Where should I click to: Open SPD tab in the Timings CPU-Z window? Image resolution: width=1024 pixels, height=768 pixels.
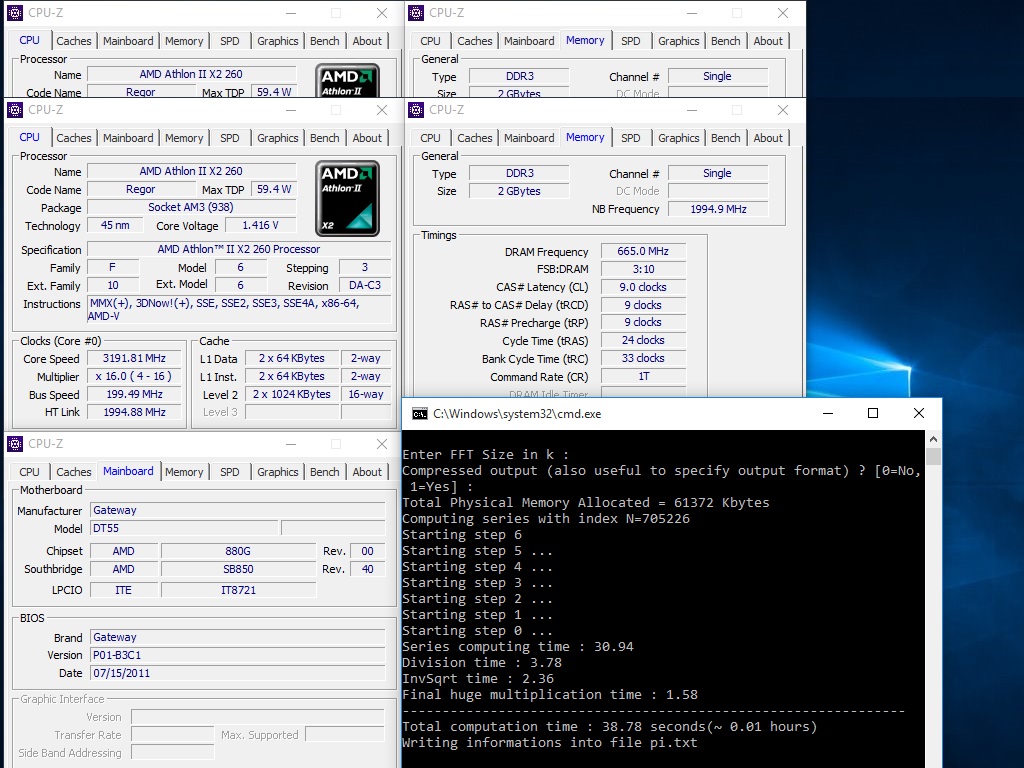(x=631, y=138)
